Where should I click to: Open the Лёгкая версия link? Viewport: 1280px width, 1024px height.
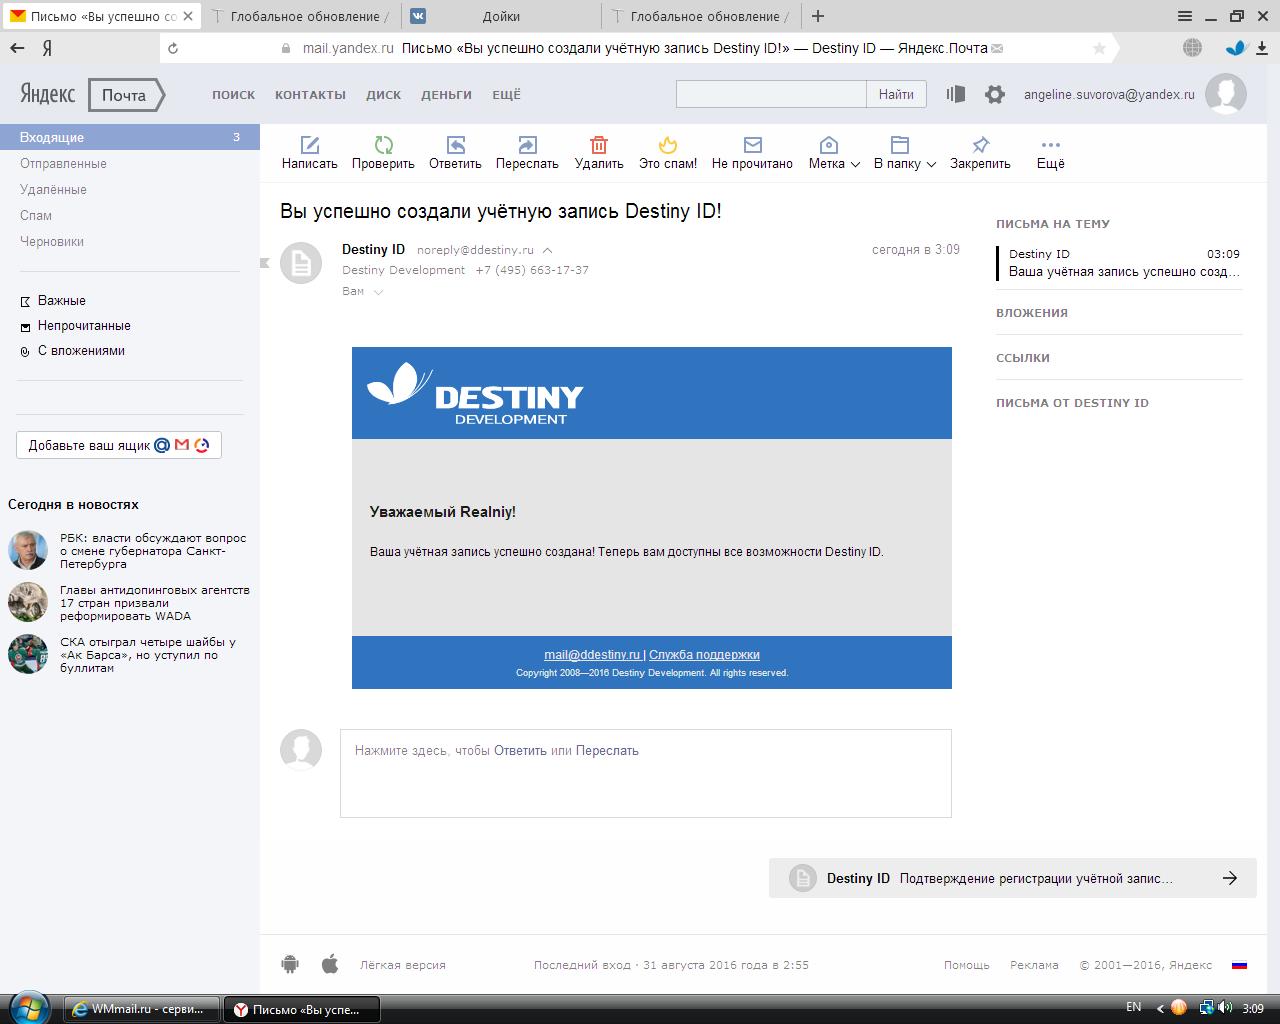[x=403, y=965]
